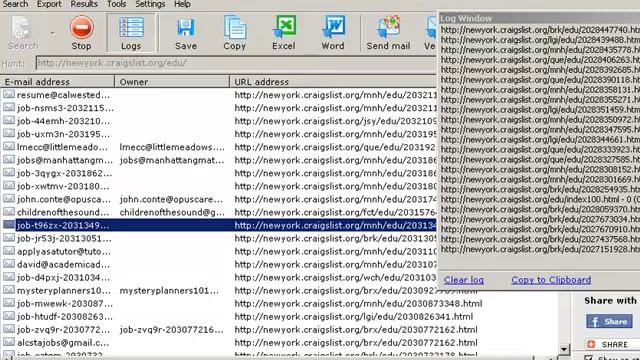This screenshot has width=640, height=360.
Task: Click owner childrenofthesound@g... cell
Action: tap(172, 212)
